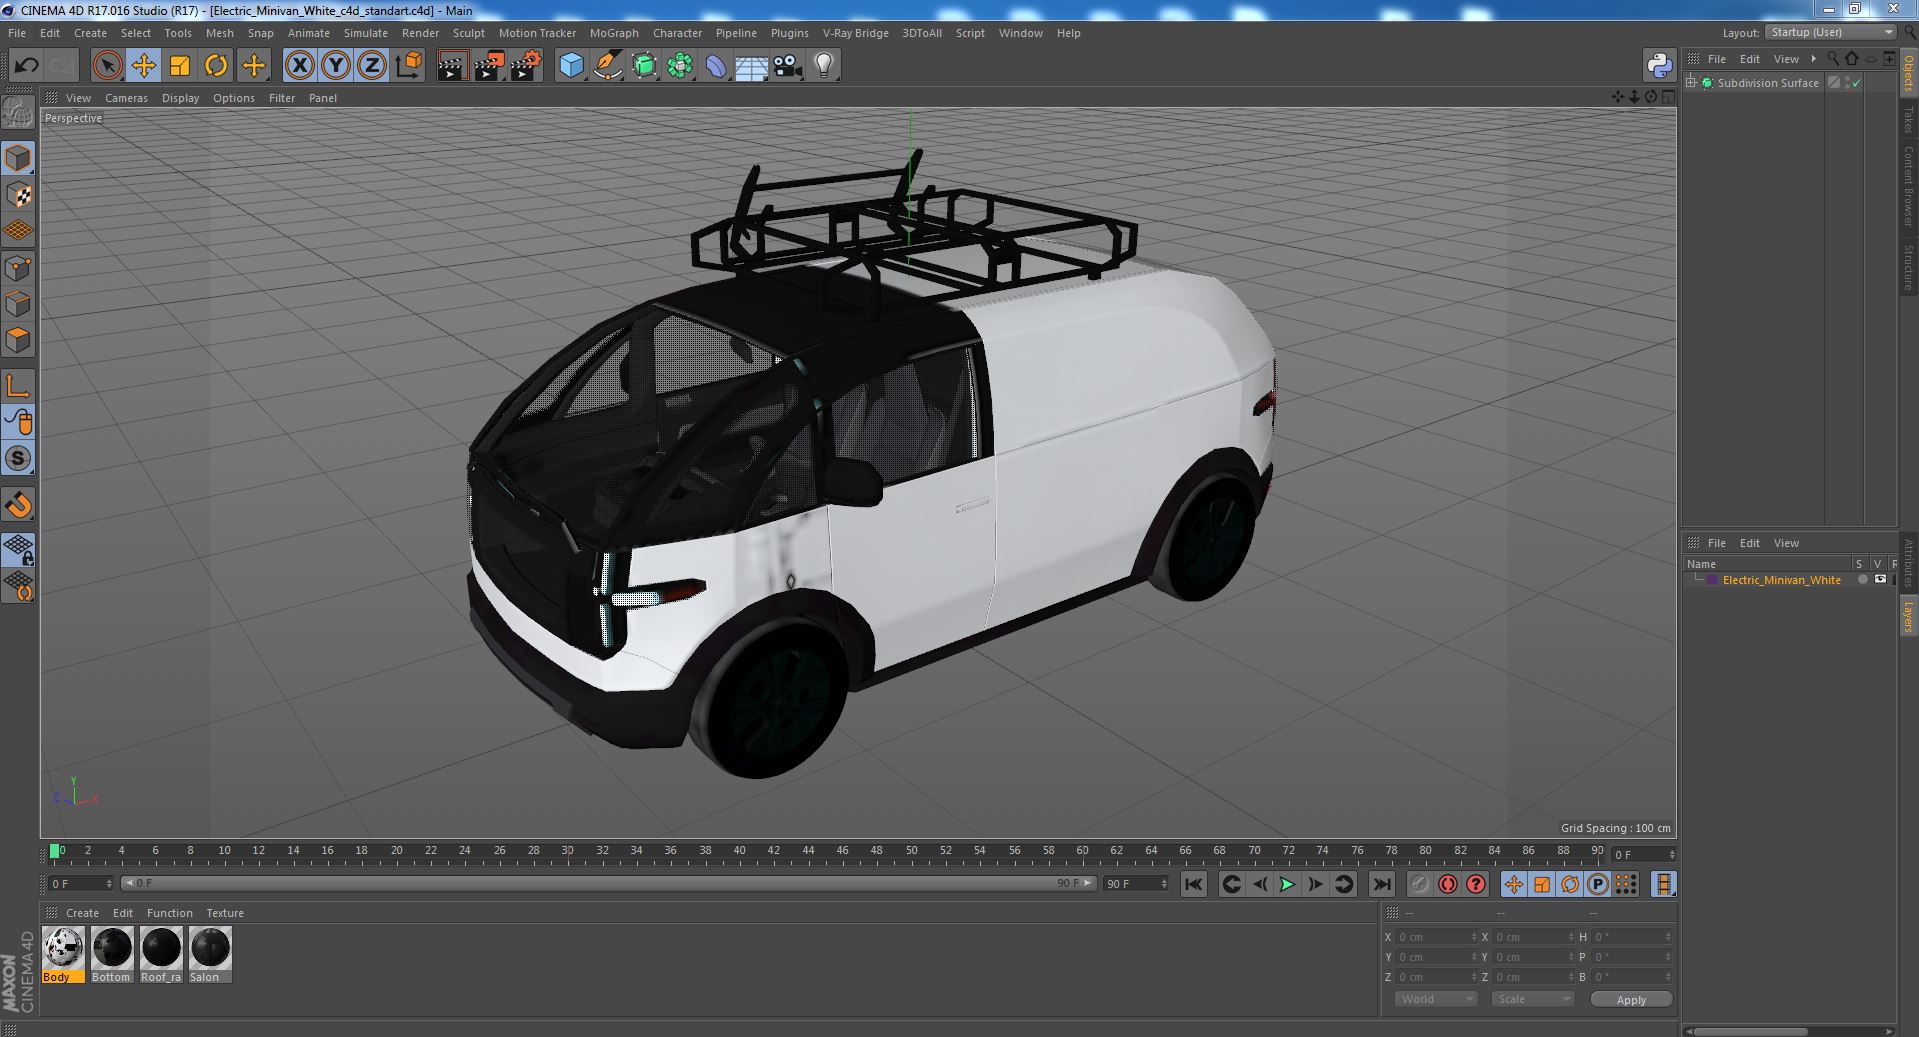1919x1037 pixels.
Task: Toggle the Enable Snap S button
Action: [x=18, y=458]
